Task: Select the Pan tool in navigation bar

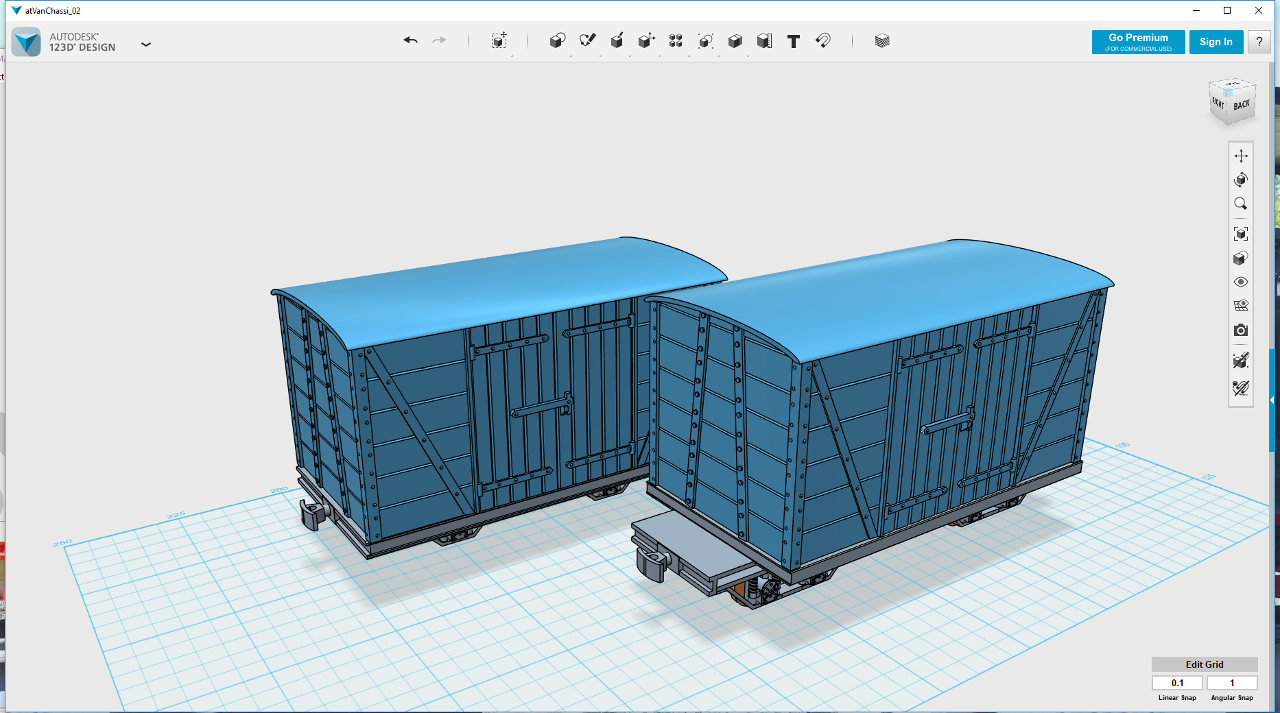Action: pyautogui.click(x=1241, y=156)
